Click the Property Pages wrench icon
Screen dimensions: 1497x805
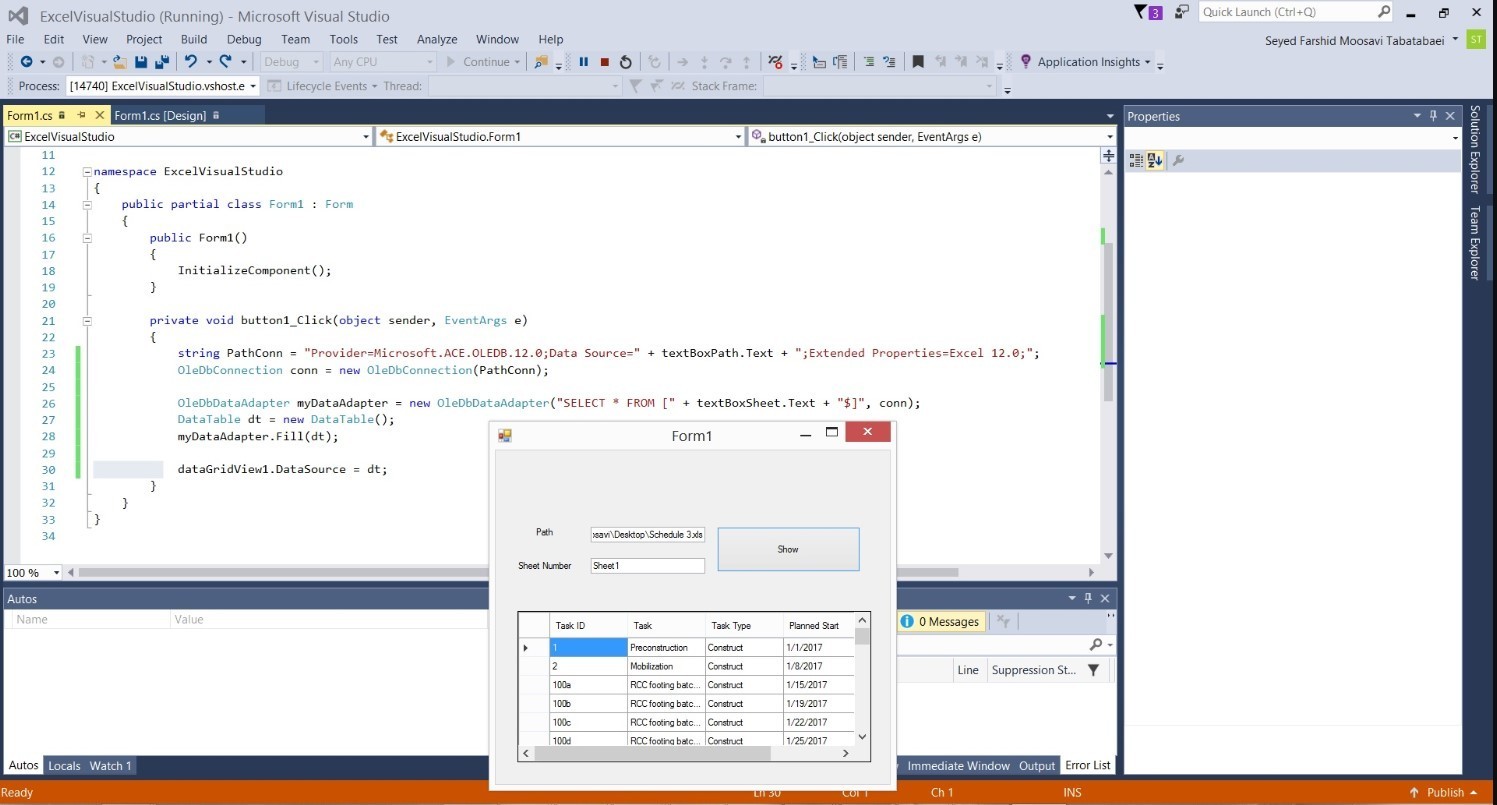1178,160
